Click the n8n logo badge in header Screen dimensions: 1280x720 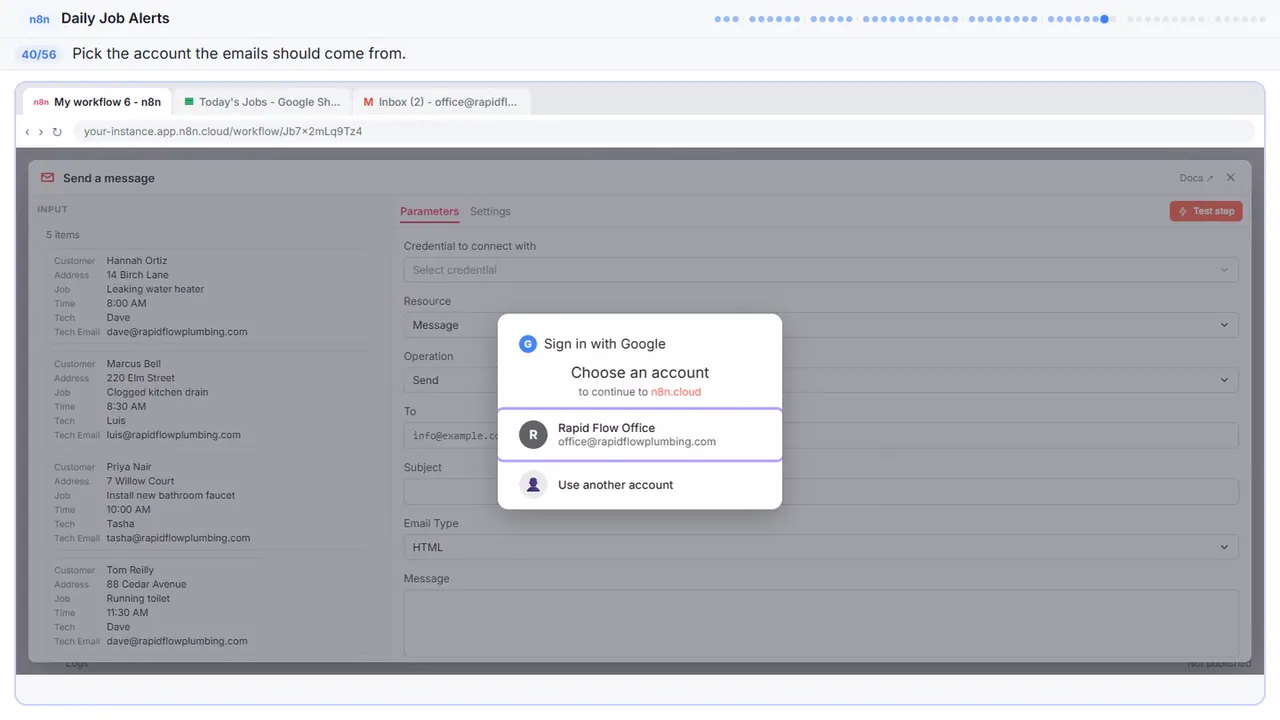[x=40, y=19]
